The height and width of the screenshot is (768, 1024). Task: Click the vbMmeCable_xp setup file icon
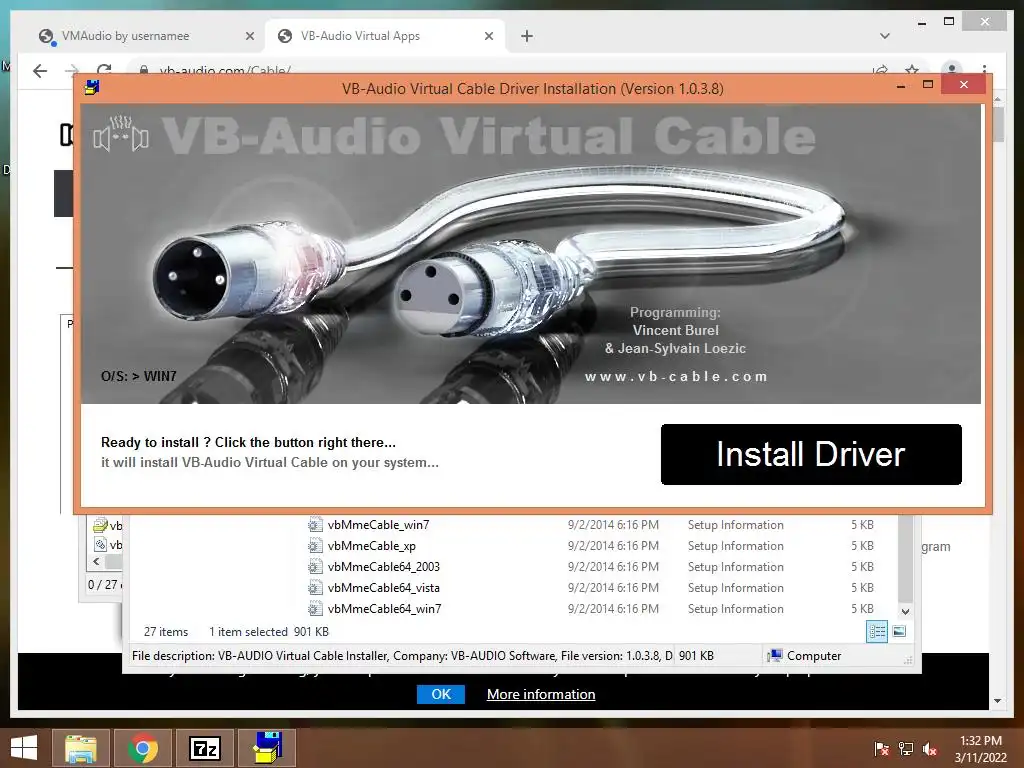[x=315, y=545]
